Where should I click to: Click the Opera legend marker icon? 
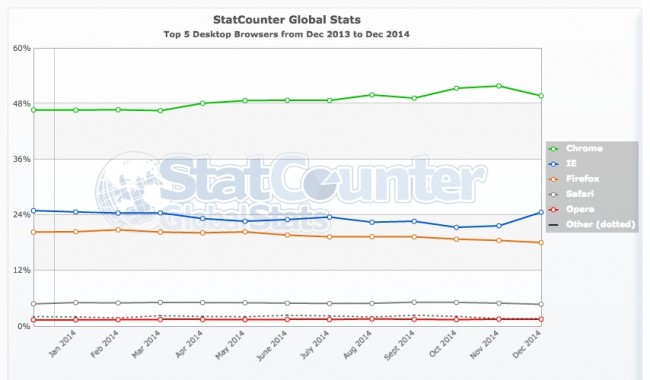tap(553, 209)
